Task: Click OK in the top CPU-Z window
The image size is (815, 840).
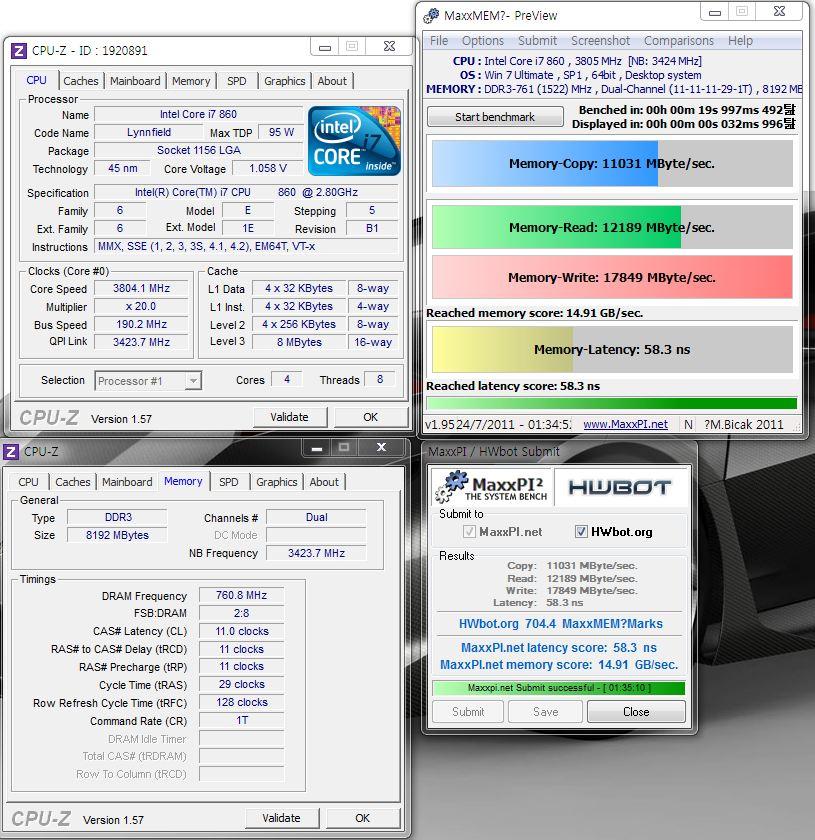Action: pos(370,417)
